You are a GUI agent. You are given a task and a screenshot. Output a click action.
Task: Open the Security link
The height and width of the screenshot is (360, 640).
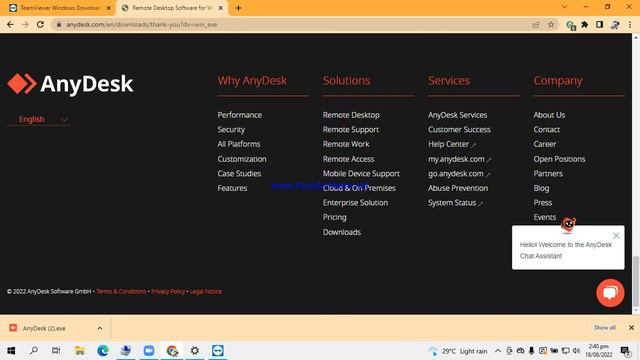(x=231, y=129)
